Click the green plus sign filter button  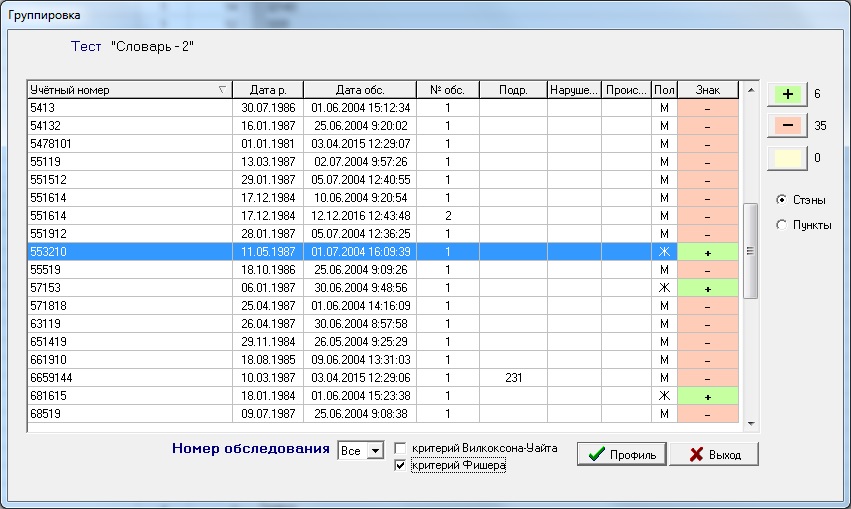(786, 94)
